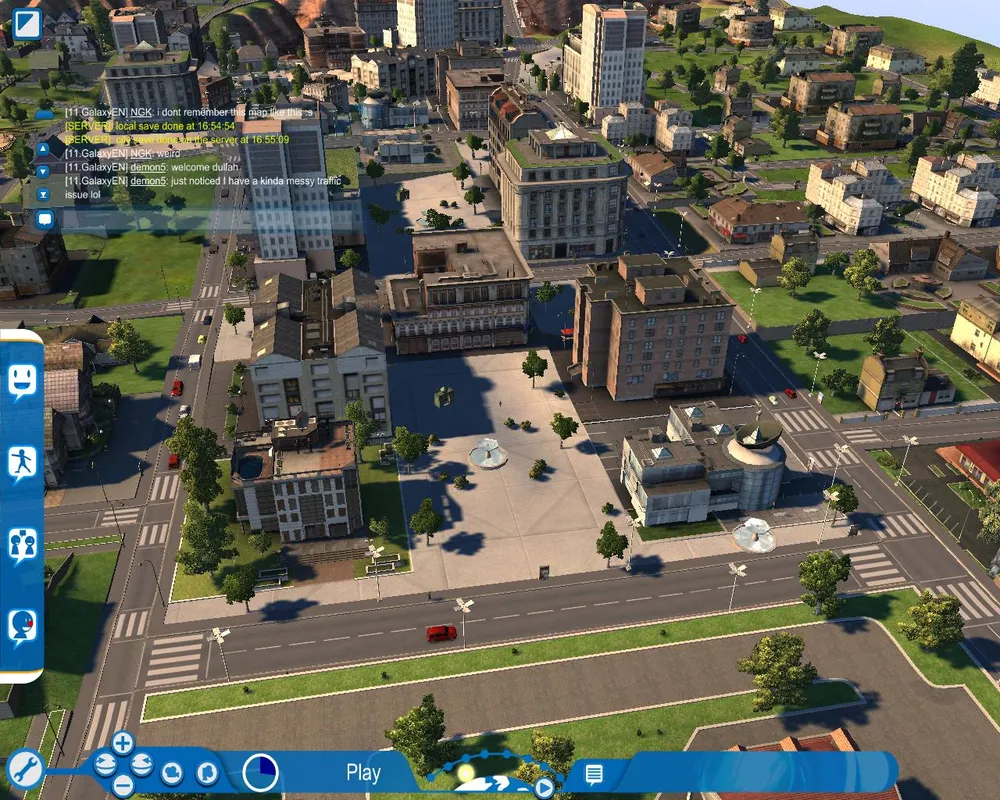Click the left camera view button
This screenshot has height=800, width=1000.
173,772
